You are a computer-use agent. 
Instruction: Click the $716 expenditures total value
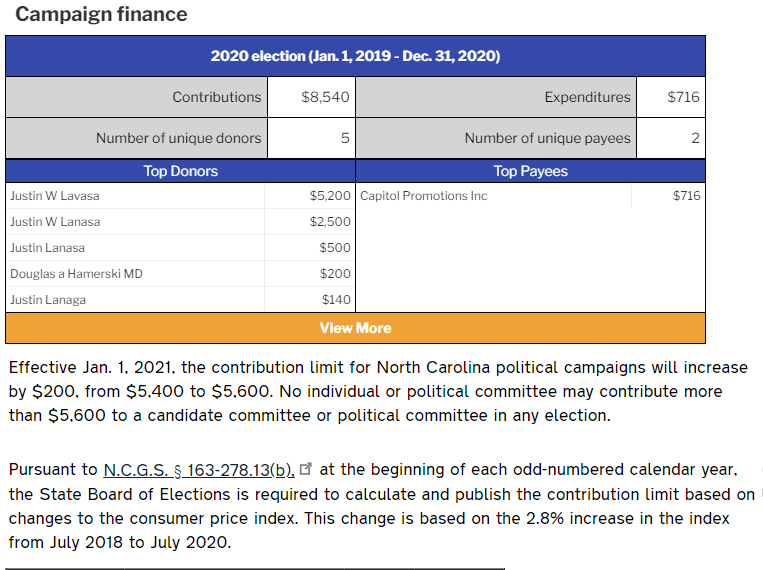(x=683, y=97)
